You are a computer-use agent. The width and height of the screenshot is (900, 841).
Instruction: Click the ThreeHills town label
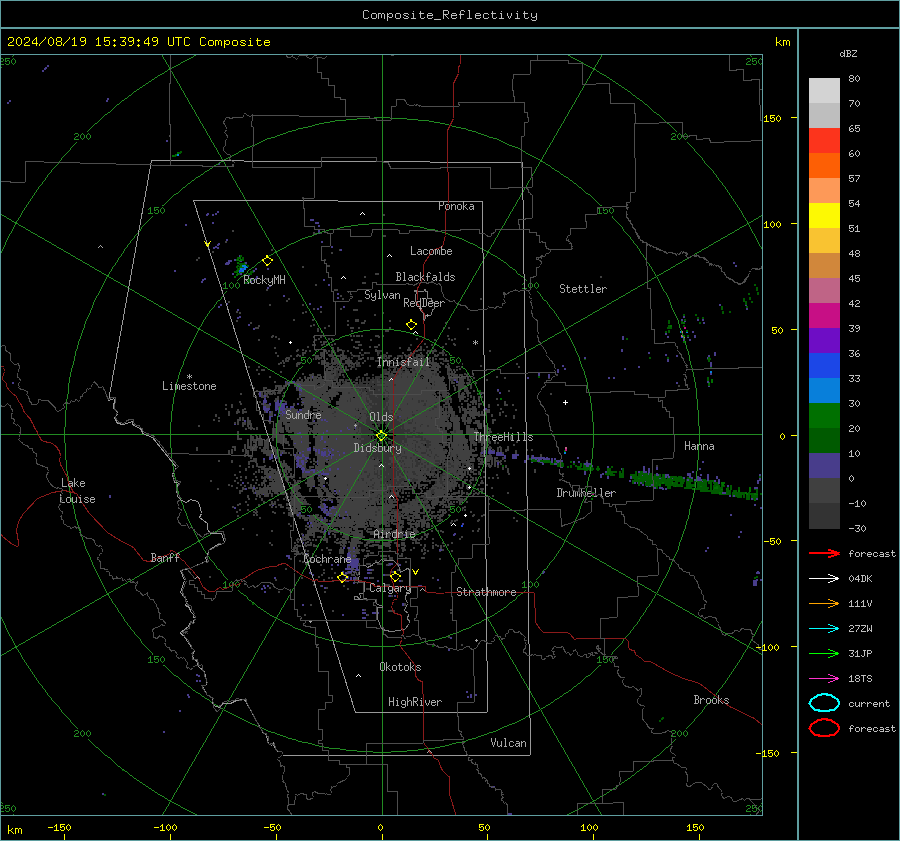[x=503, y=437]
